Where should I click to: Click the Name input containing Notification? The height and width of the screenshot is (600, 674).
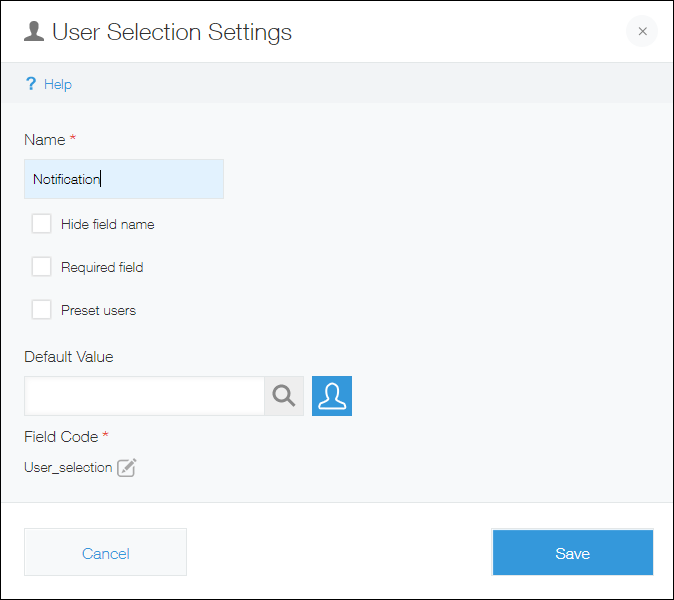pyautogui.click(x=123, y=179)
